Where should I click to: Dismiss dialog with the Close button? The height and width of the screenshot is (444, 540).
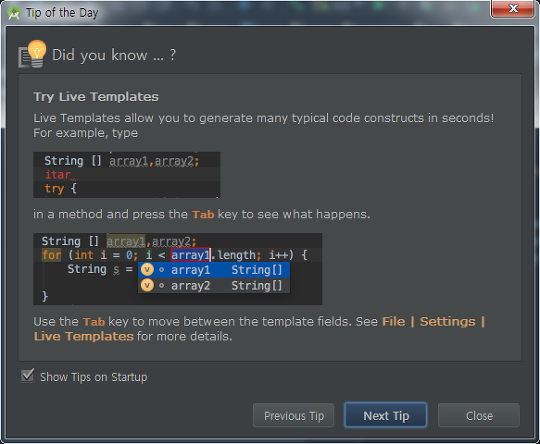(x=479, y=415)
